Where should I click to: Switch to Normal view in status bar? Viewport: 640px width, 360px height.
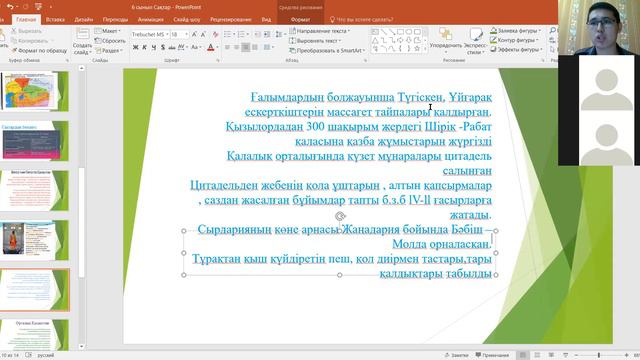[x=523, y=355]
